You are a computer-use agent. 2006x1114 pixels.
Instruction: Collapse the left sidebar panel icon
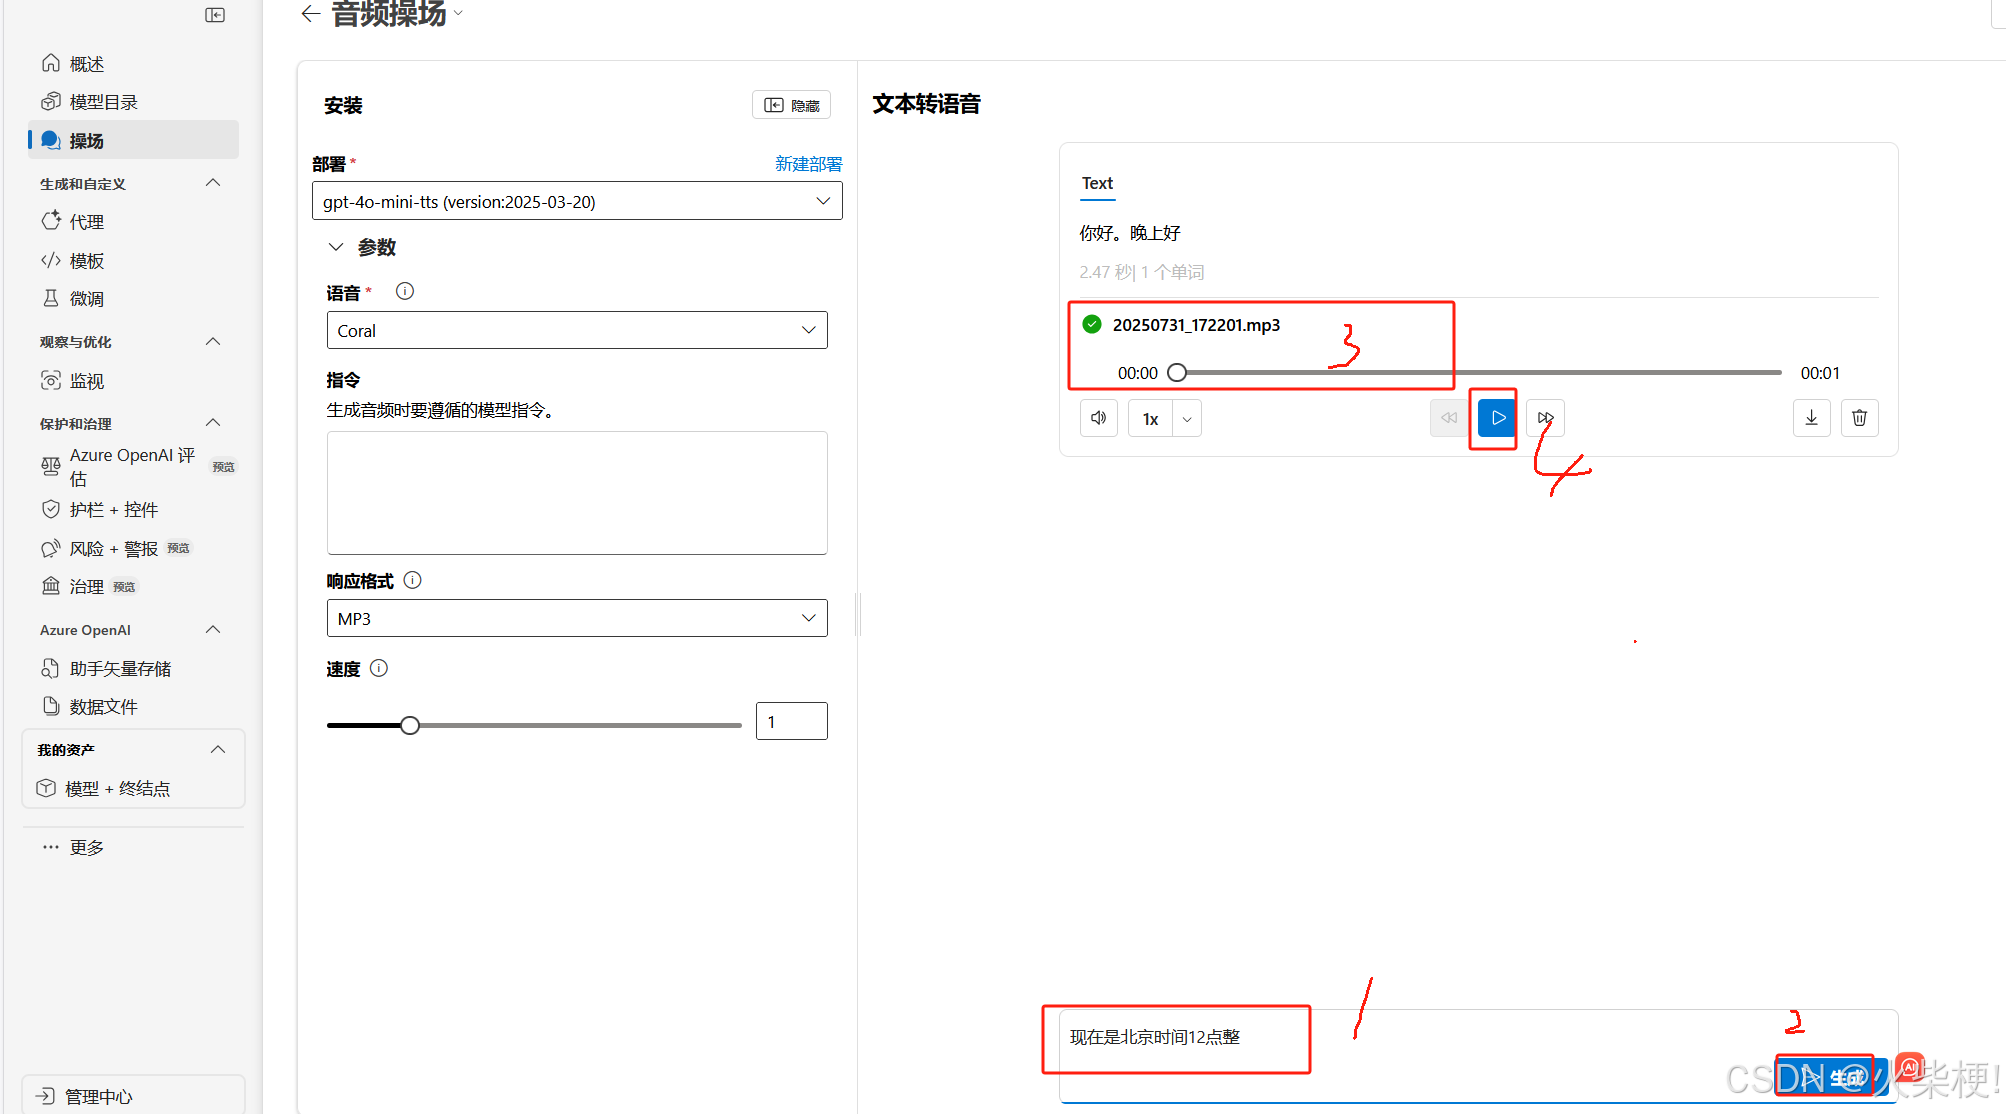coord(215,15)
